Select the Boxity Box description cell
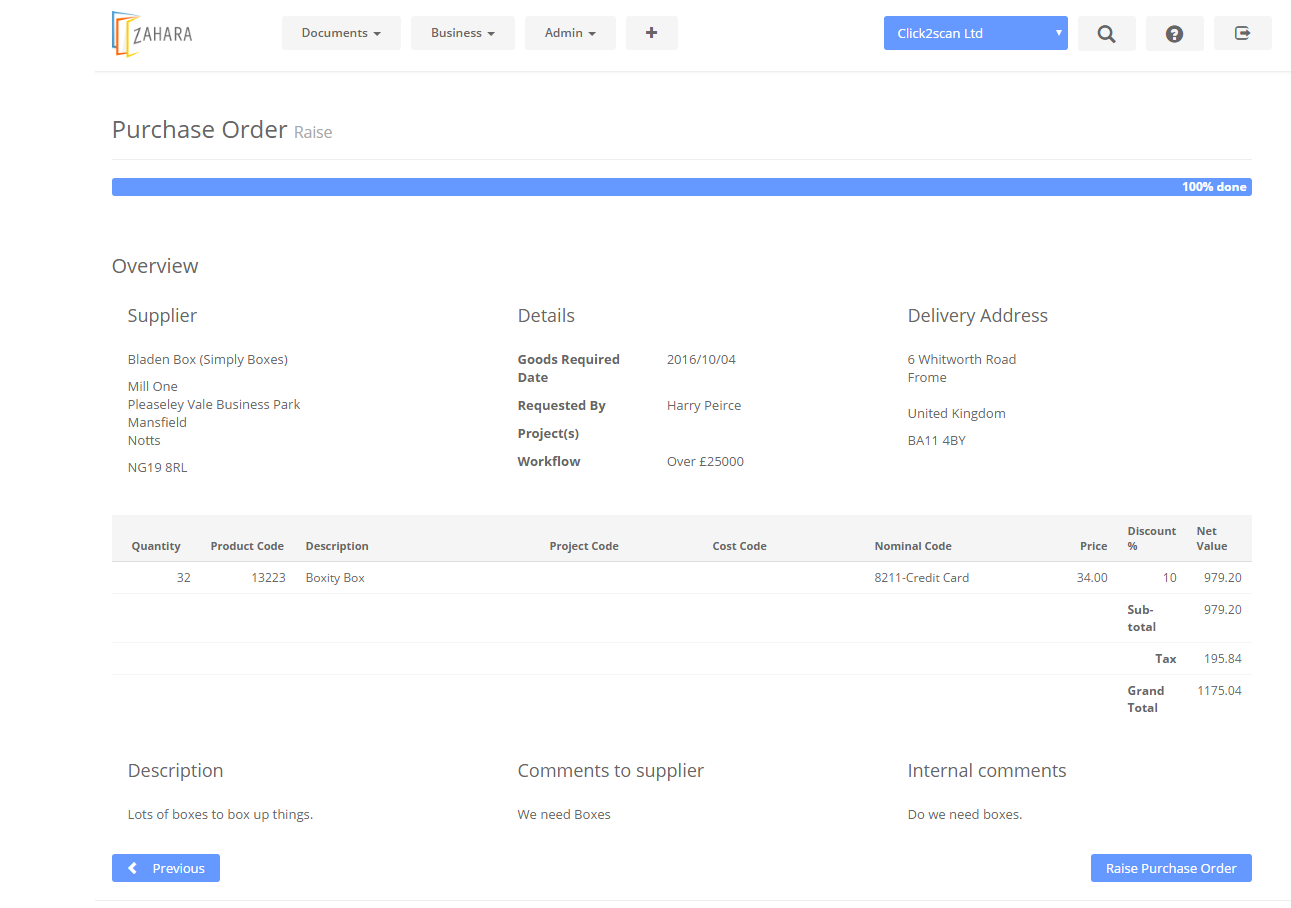 click(335, 578)
